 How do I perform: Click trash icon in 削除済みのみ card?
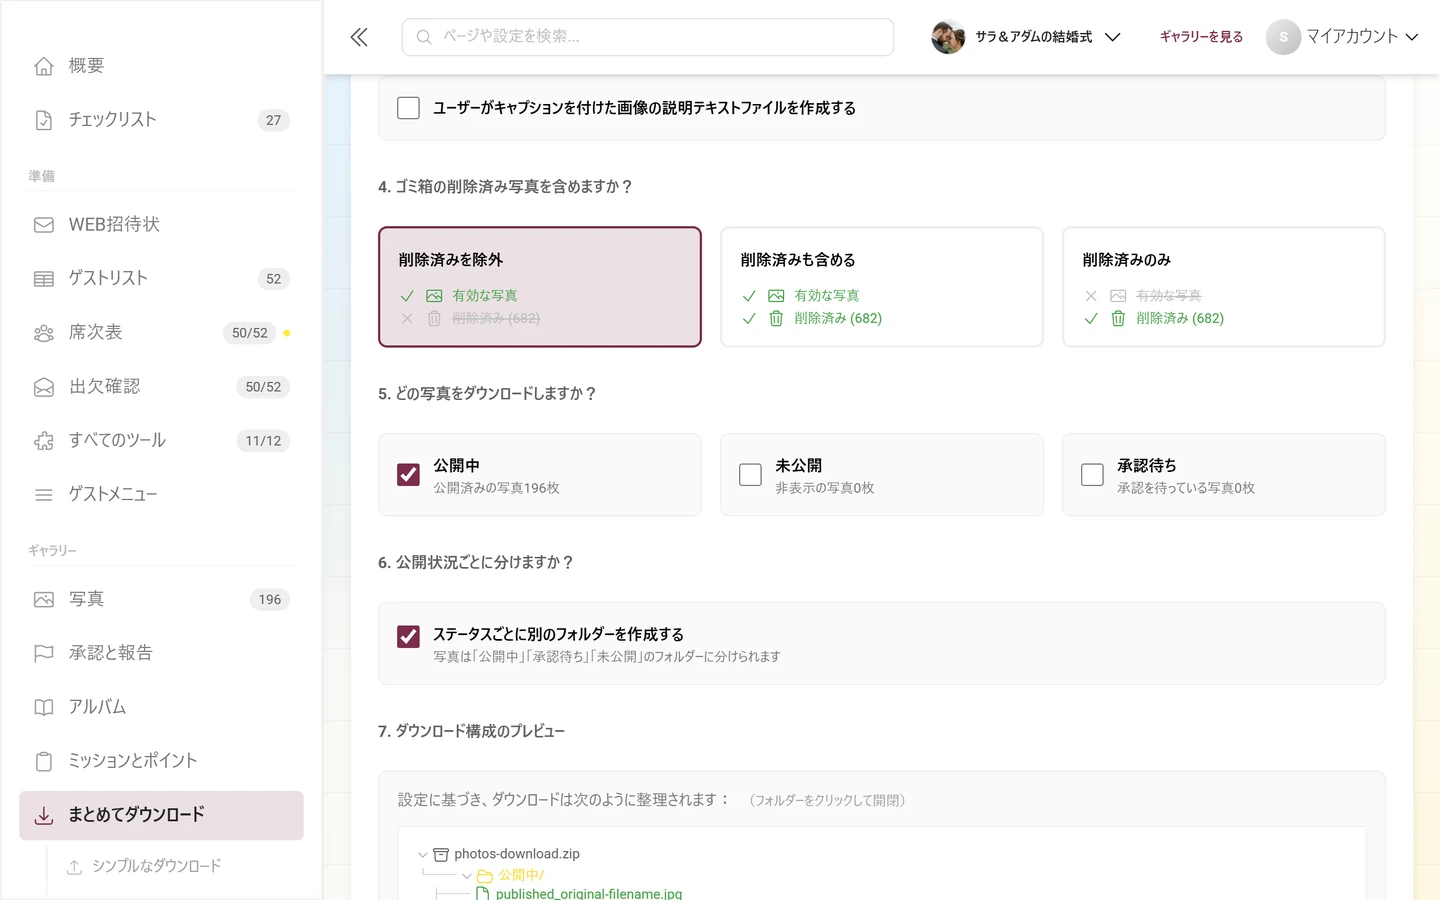click(x=1118, y=319)
